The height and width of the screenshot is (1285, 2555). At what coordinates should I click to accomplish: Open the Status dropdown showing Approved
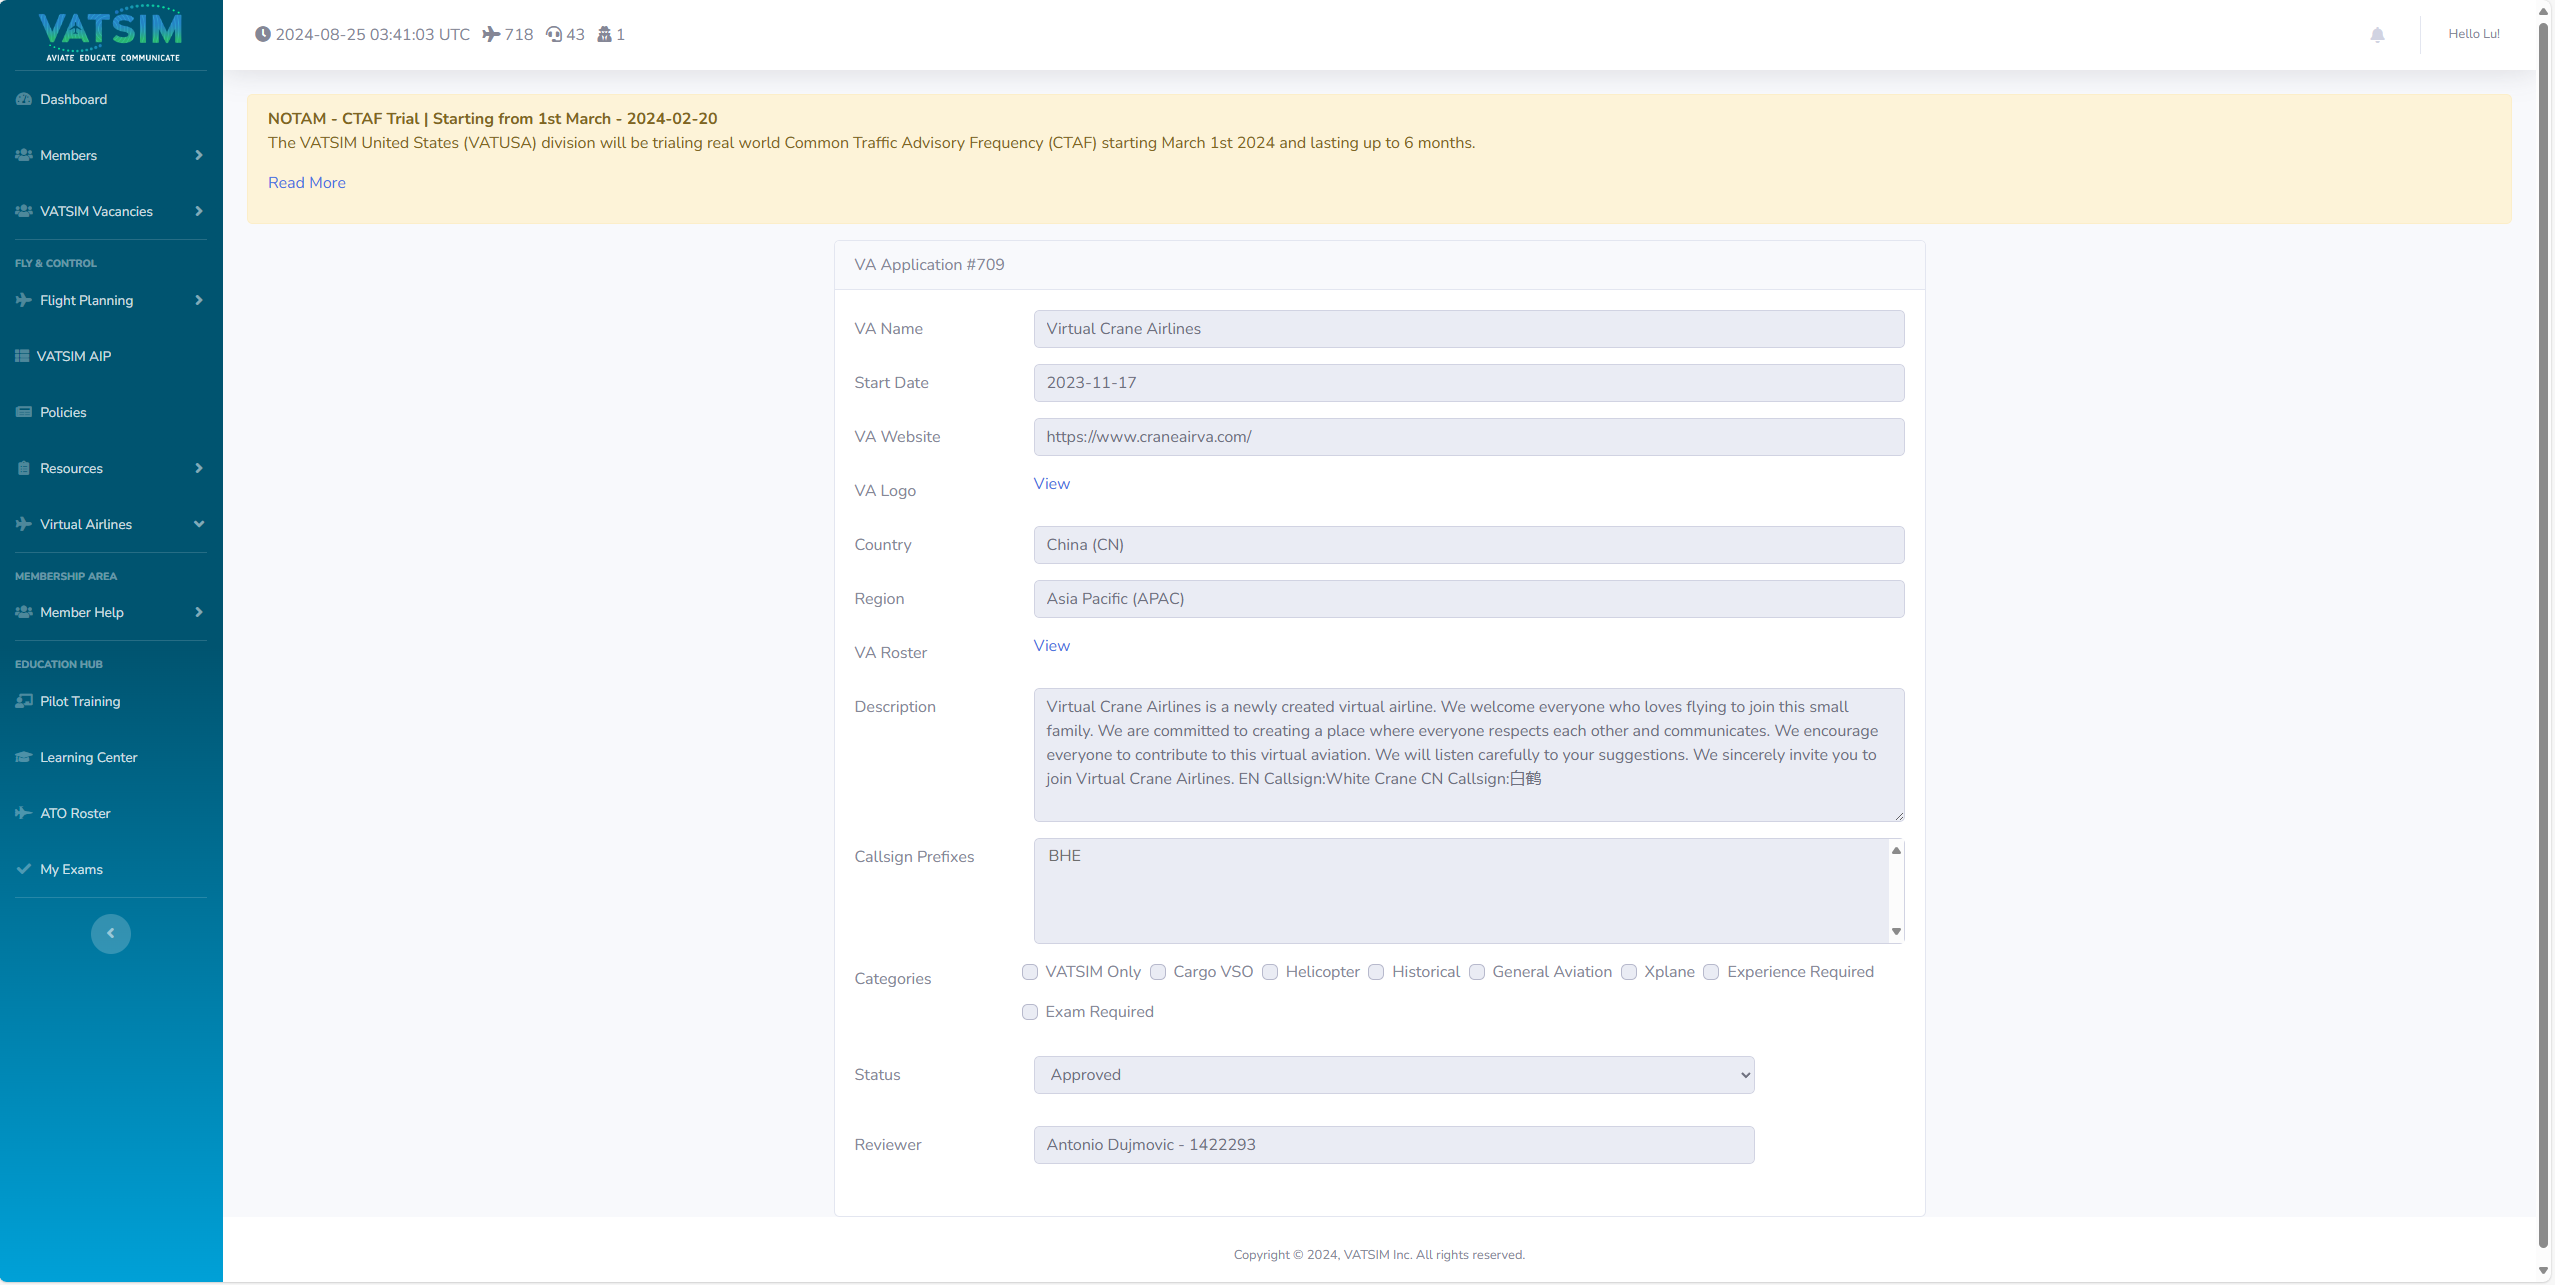1394,1075
